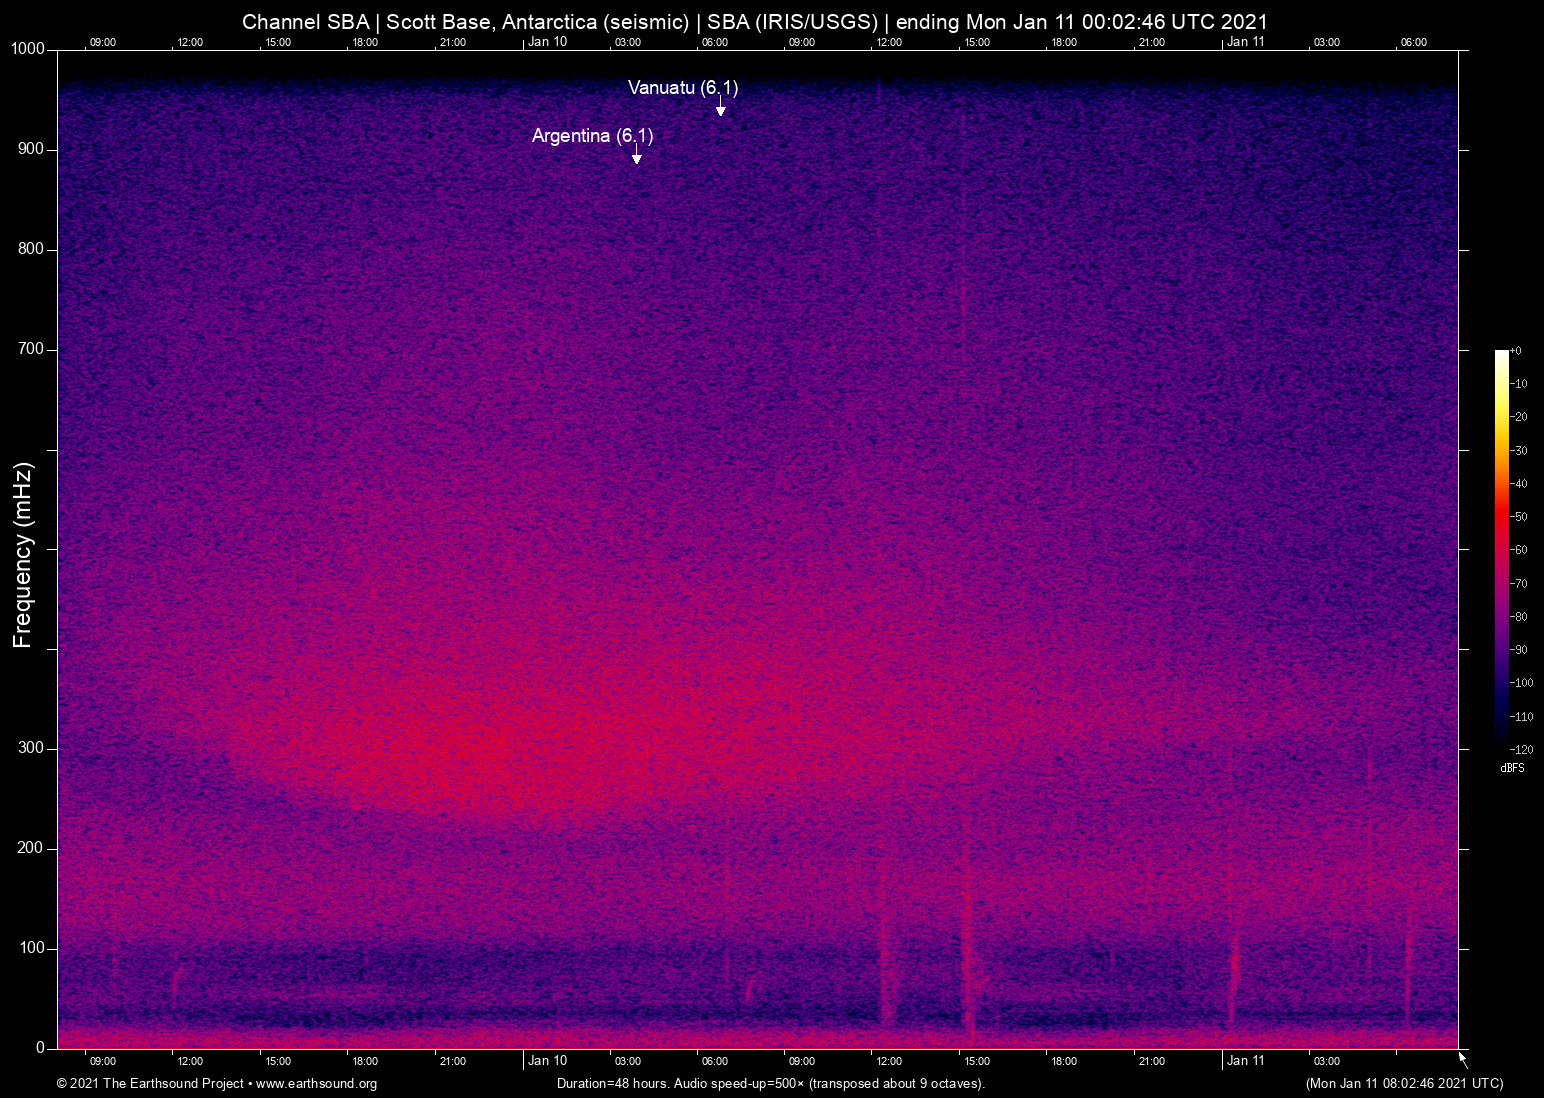
Task: Click the Jan 11 label on bottom axis
Action: click(x=1246, y=1061)
